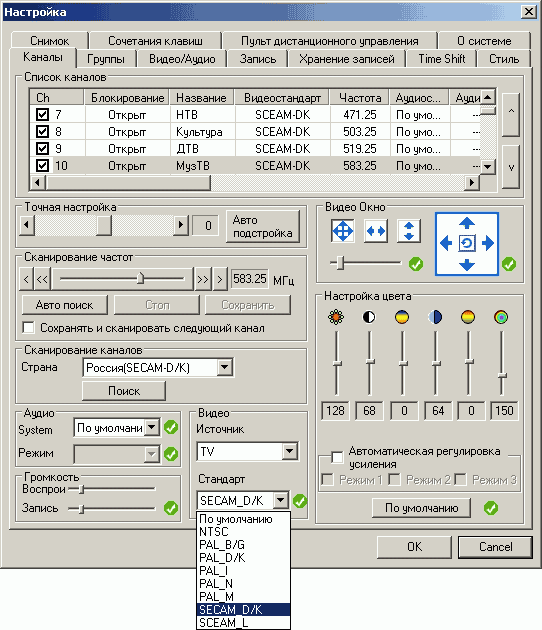542x630 pixels.
Task: Click the horizontal stretch video window icon
Action: pyautogui.click(x=375, y=231)
